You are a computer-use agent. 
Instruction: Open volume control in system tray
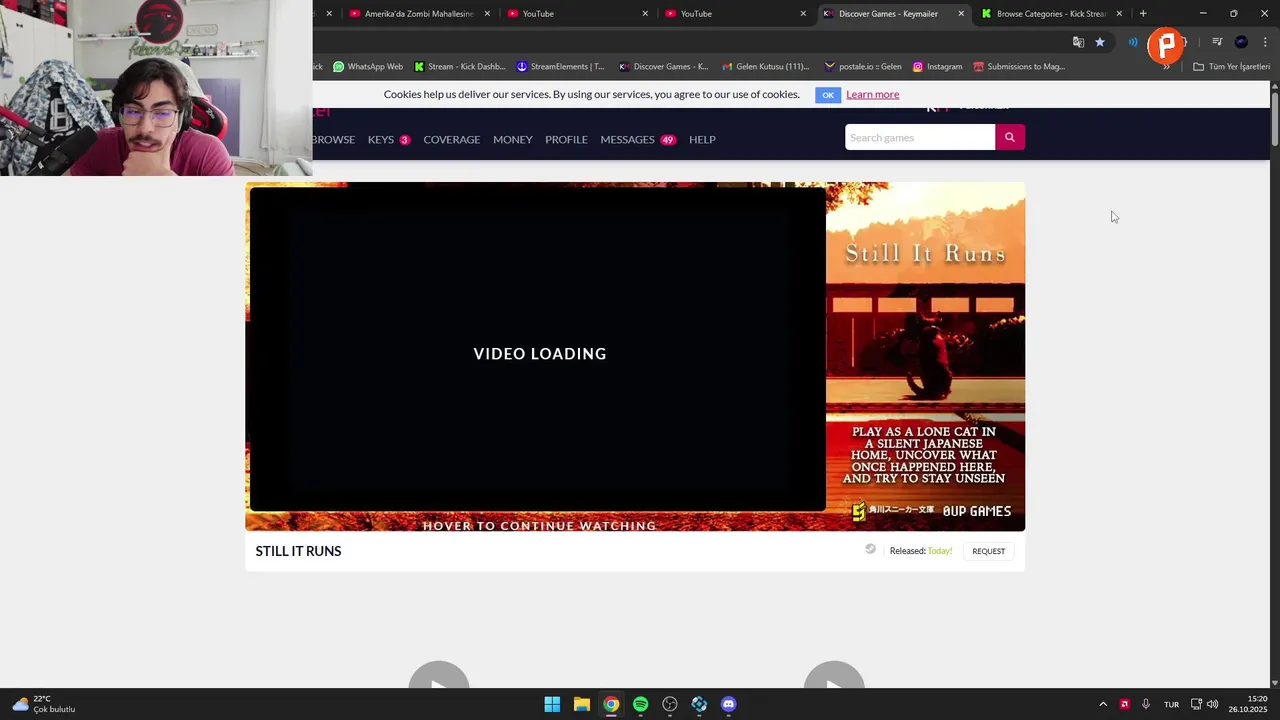(x=1212, y=704)
